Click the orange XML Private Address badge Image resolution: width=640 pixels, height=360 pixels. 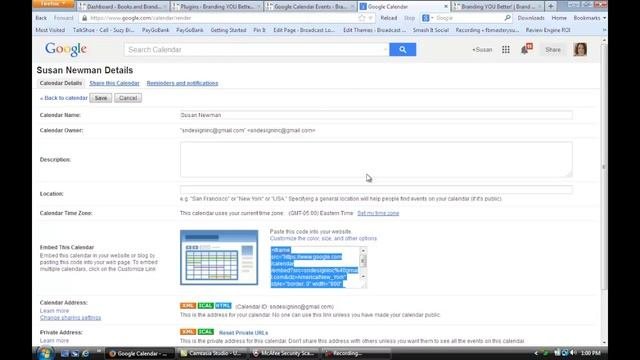(x=188, y=332)
